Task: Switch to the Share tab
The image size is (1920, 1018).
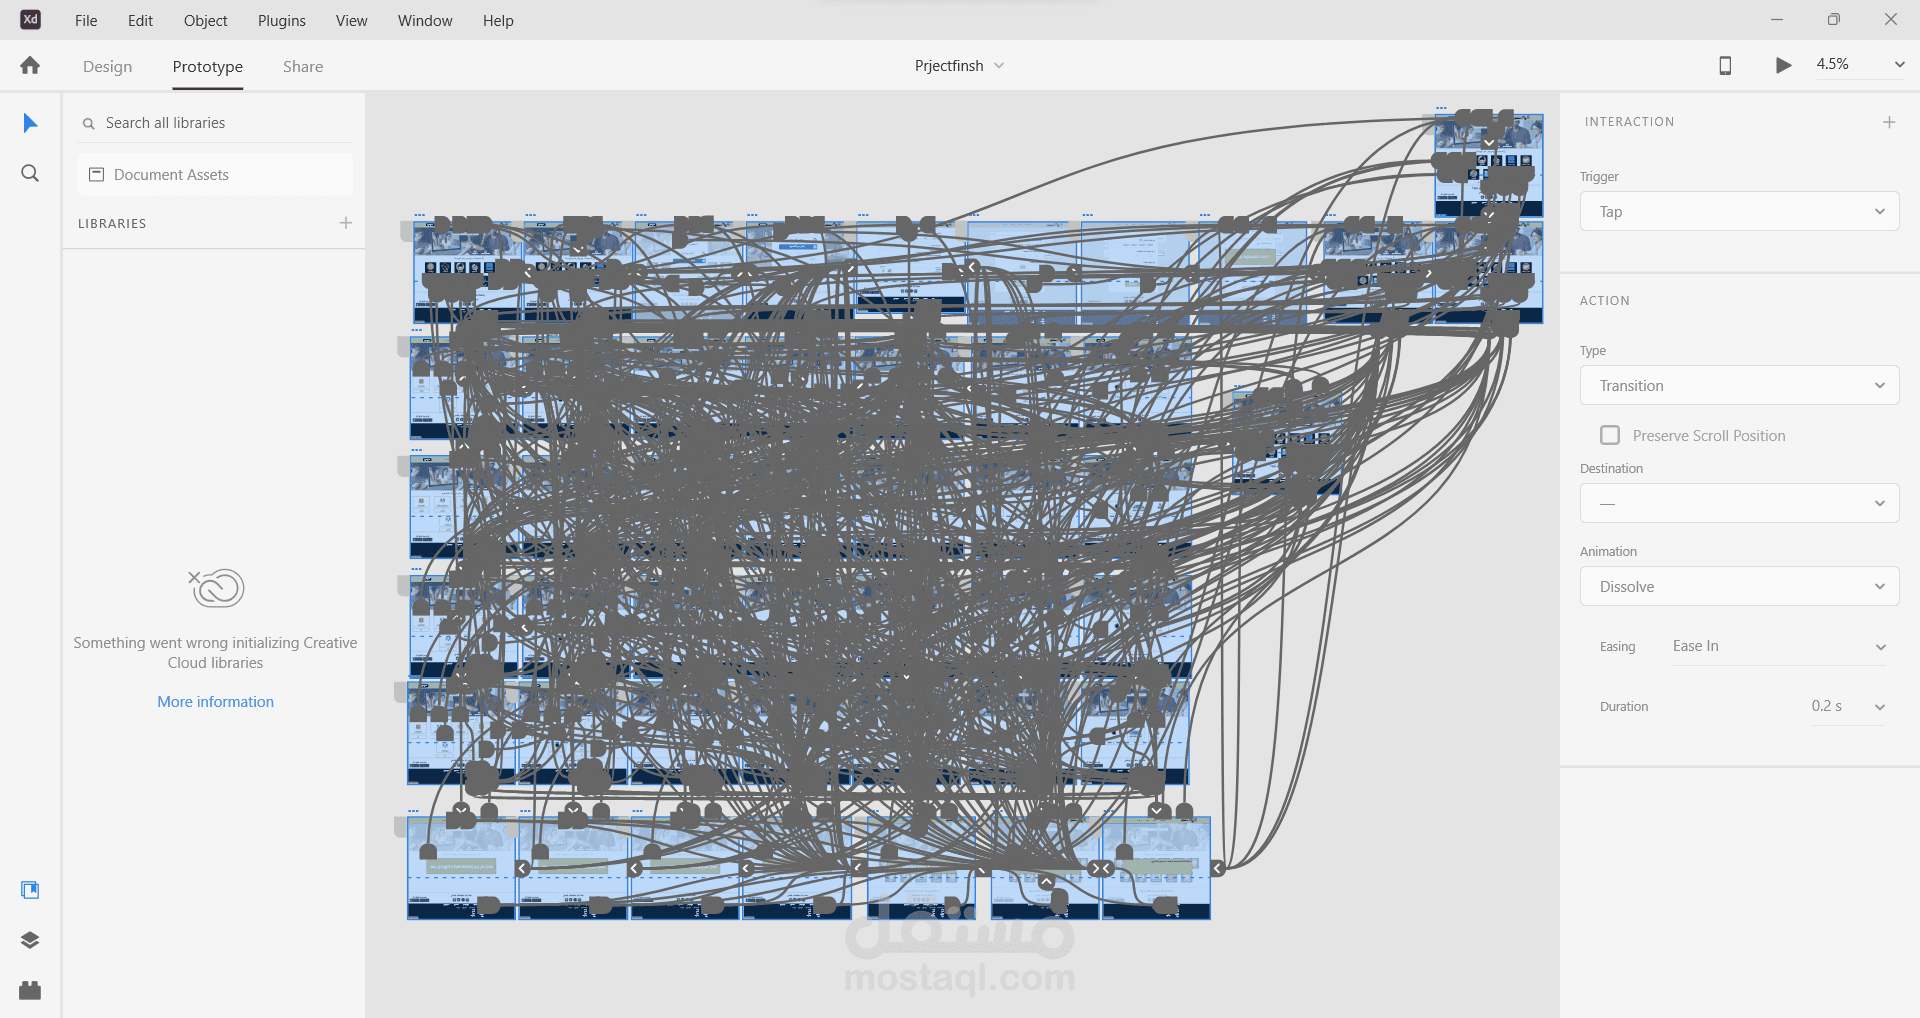Action: (x=303, y=67)
